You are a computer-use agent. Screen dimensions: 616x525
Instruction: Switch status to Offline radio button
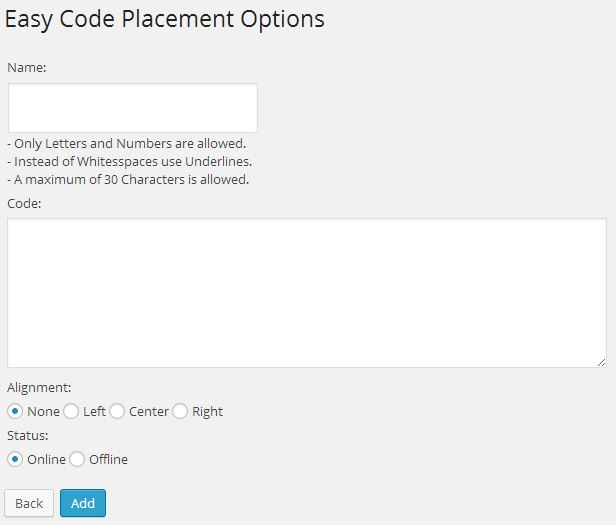point(77,459)
